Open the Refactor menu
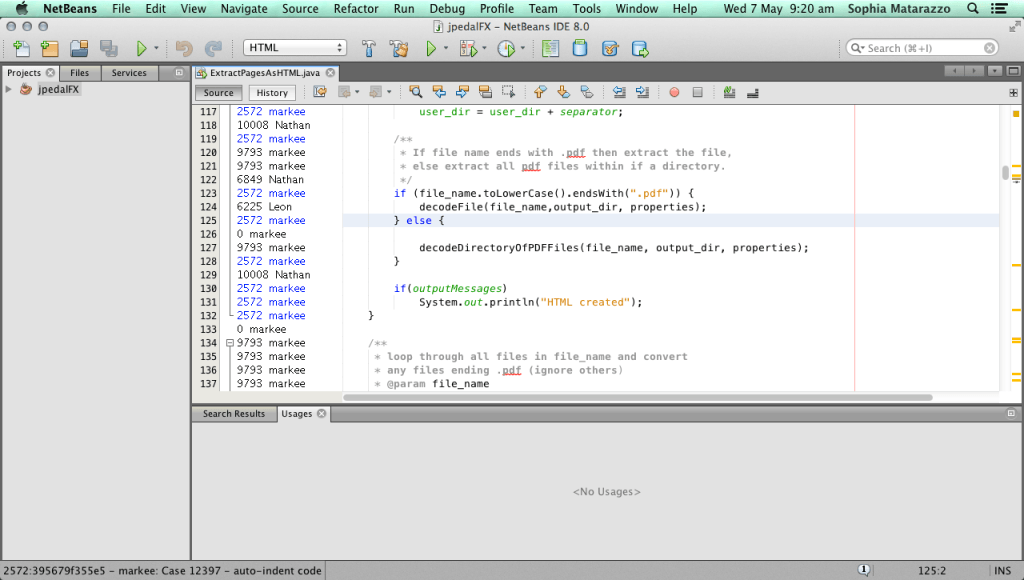Viewport: 1024px width, 580px height. [355, 8]
